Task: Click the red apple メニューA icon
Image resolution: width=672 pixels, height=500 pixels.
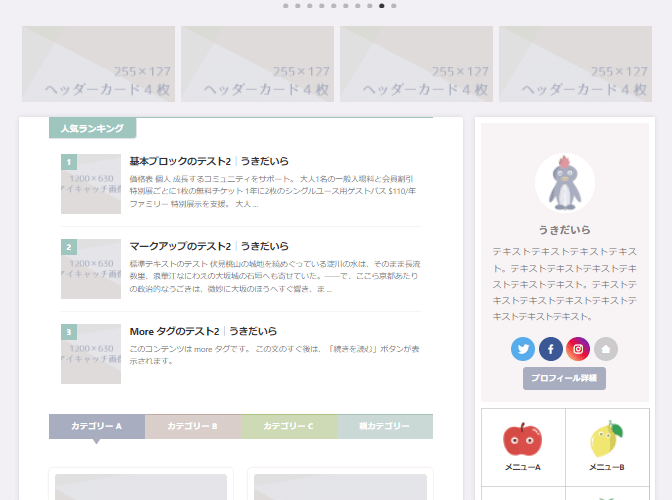Action: pos(522,439)
